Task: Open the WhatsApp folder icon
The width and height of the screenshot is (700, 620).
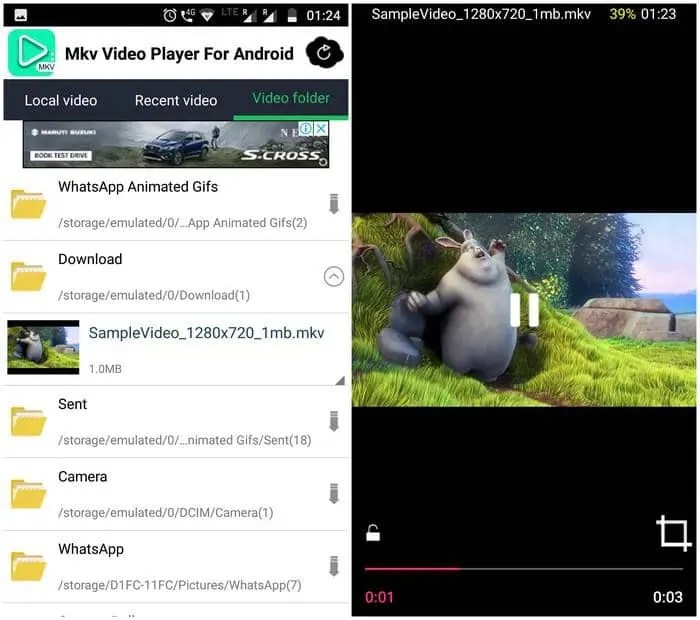Action: pyautogui.click(x=29, y=566)
